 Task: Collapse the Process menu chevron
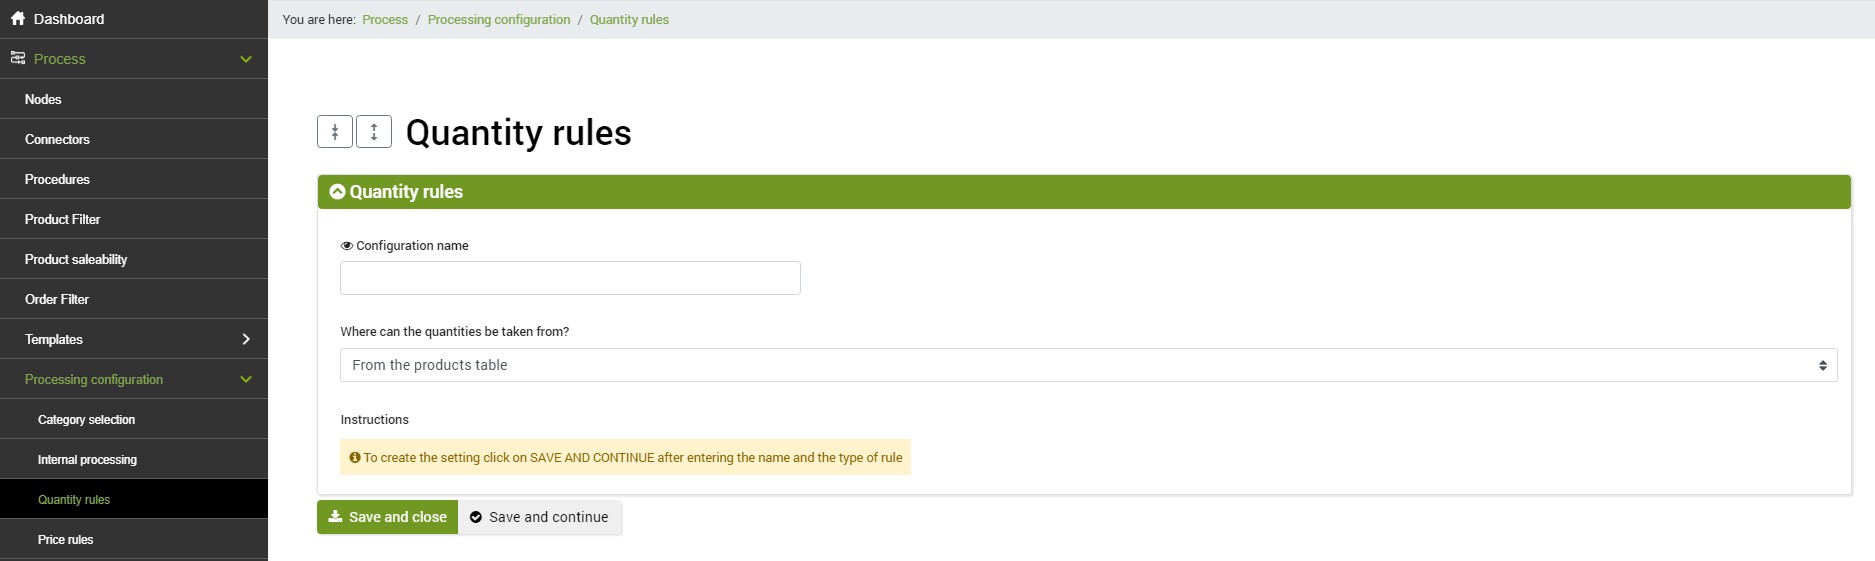246,59
